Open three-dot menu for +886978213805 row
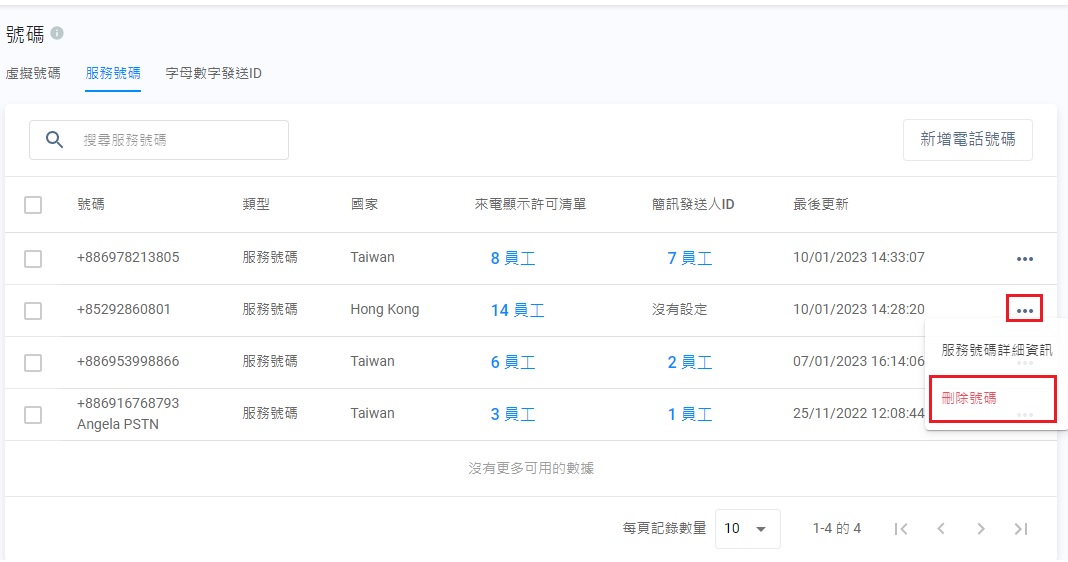The image size is (1068, 562). 1024,258
